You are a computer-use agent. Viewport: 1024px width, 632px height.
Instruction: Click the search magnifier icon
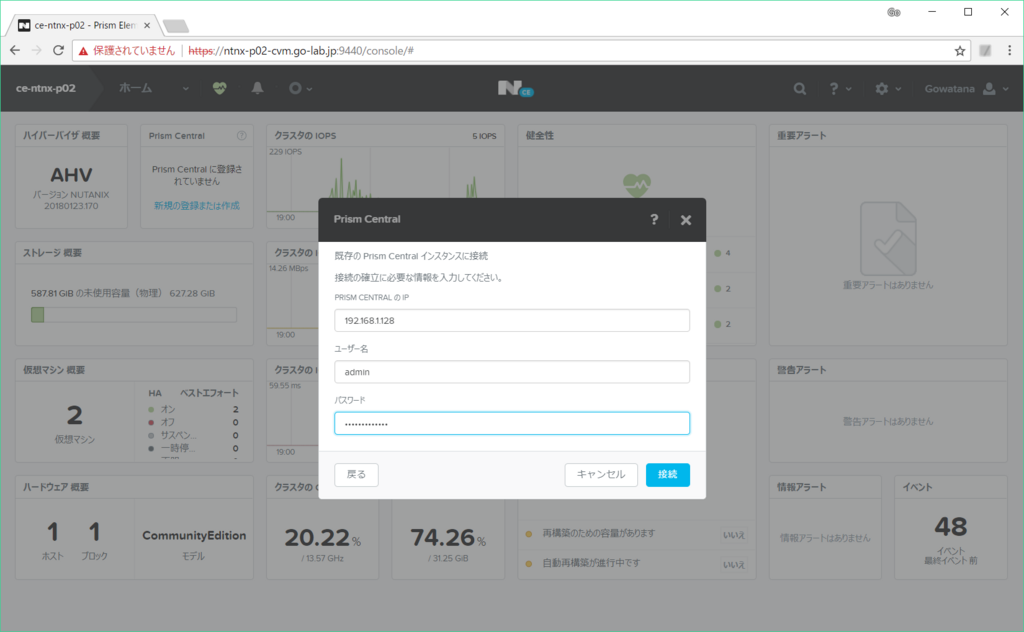(x=799, y=89)
